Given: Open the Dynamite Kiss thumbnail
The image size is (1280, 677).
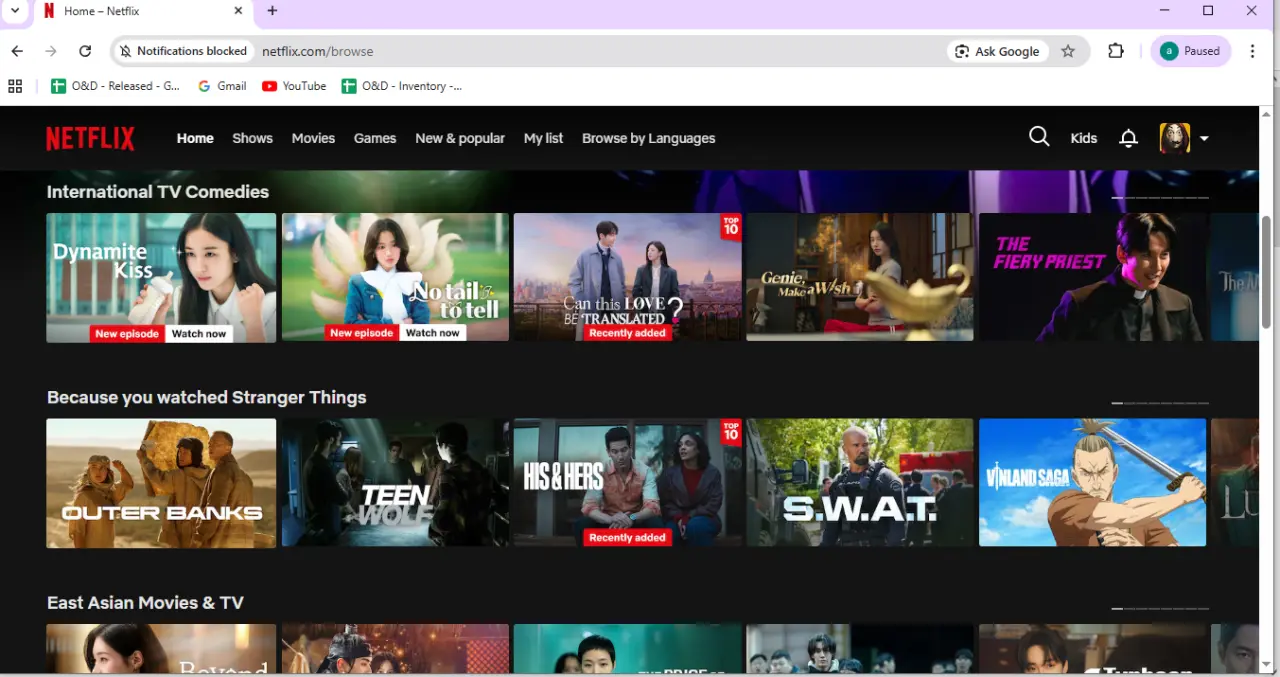Looking at the screenshot, I should 161,277.
